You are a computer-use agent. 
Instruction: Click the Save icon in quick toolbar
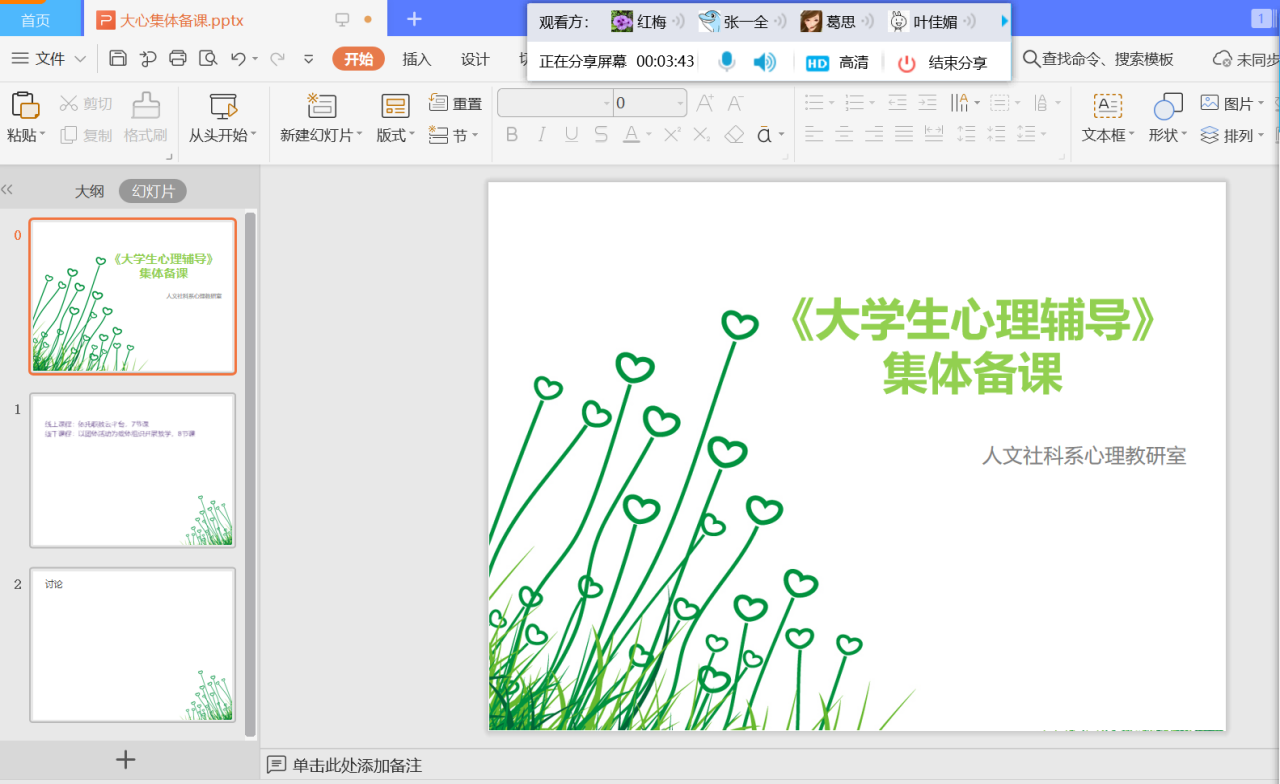(118, 59)
